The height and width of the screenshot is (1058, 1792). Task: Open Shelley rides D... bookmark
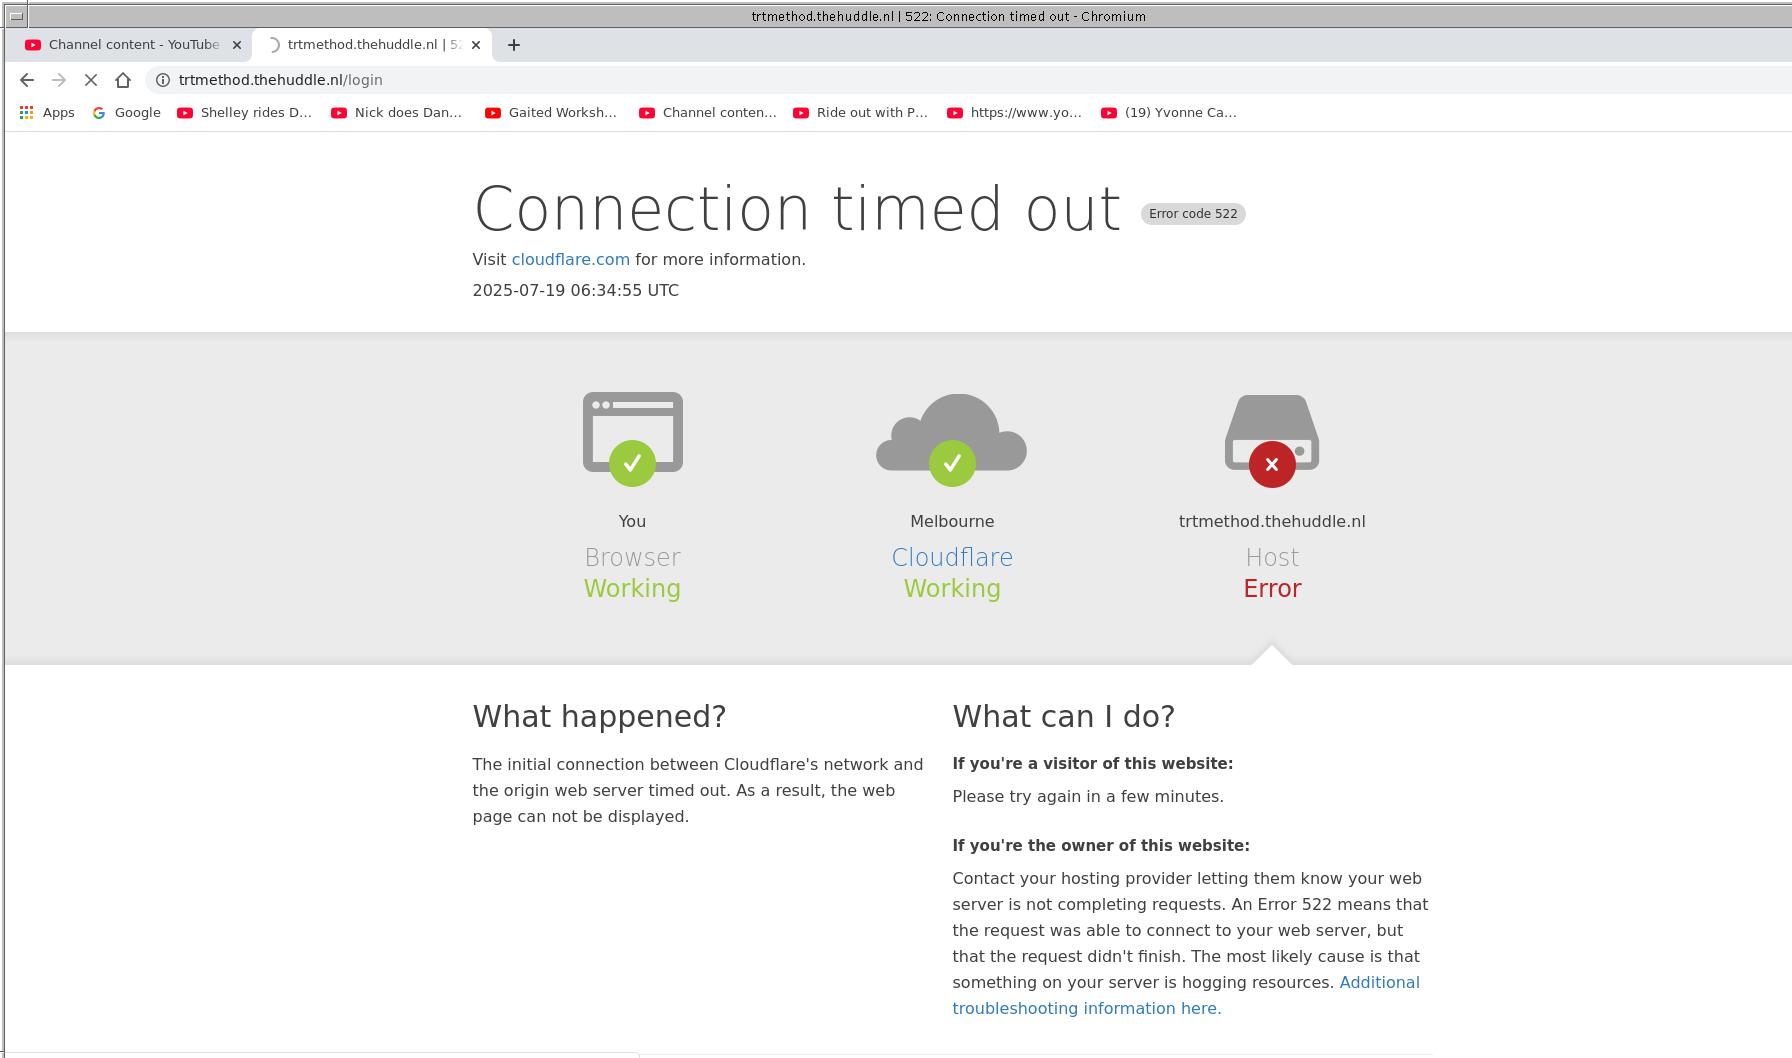[245, 113]
